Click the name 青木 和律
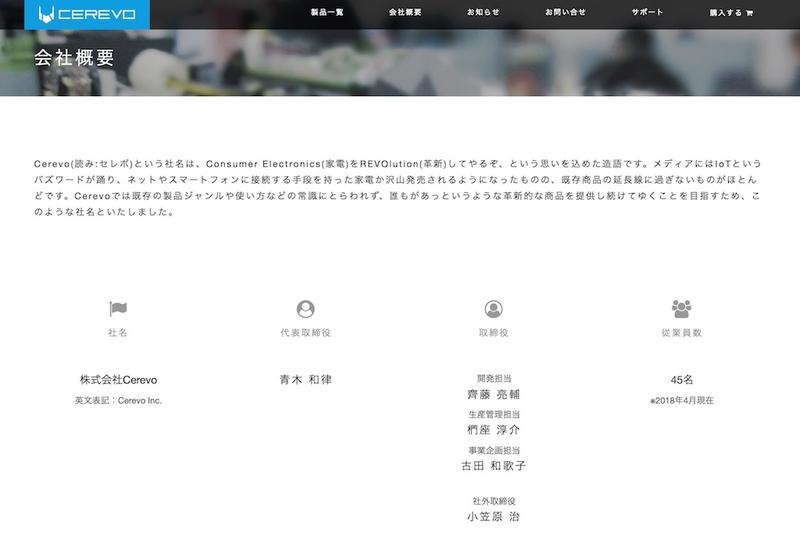Image resolution: width=800 pixels, height=554 pixels. pos(306,380)
